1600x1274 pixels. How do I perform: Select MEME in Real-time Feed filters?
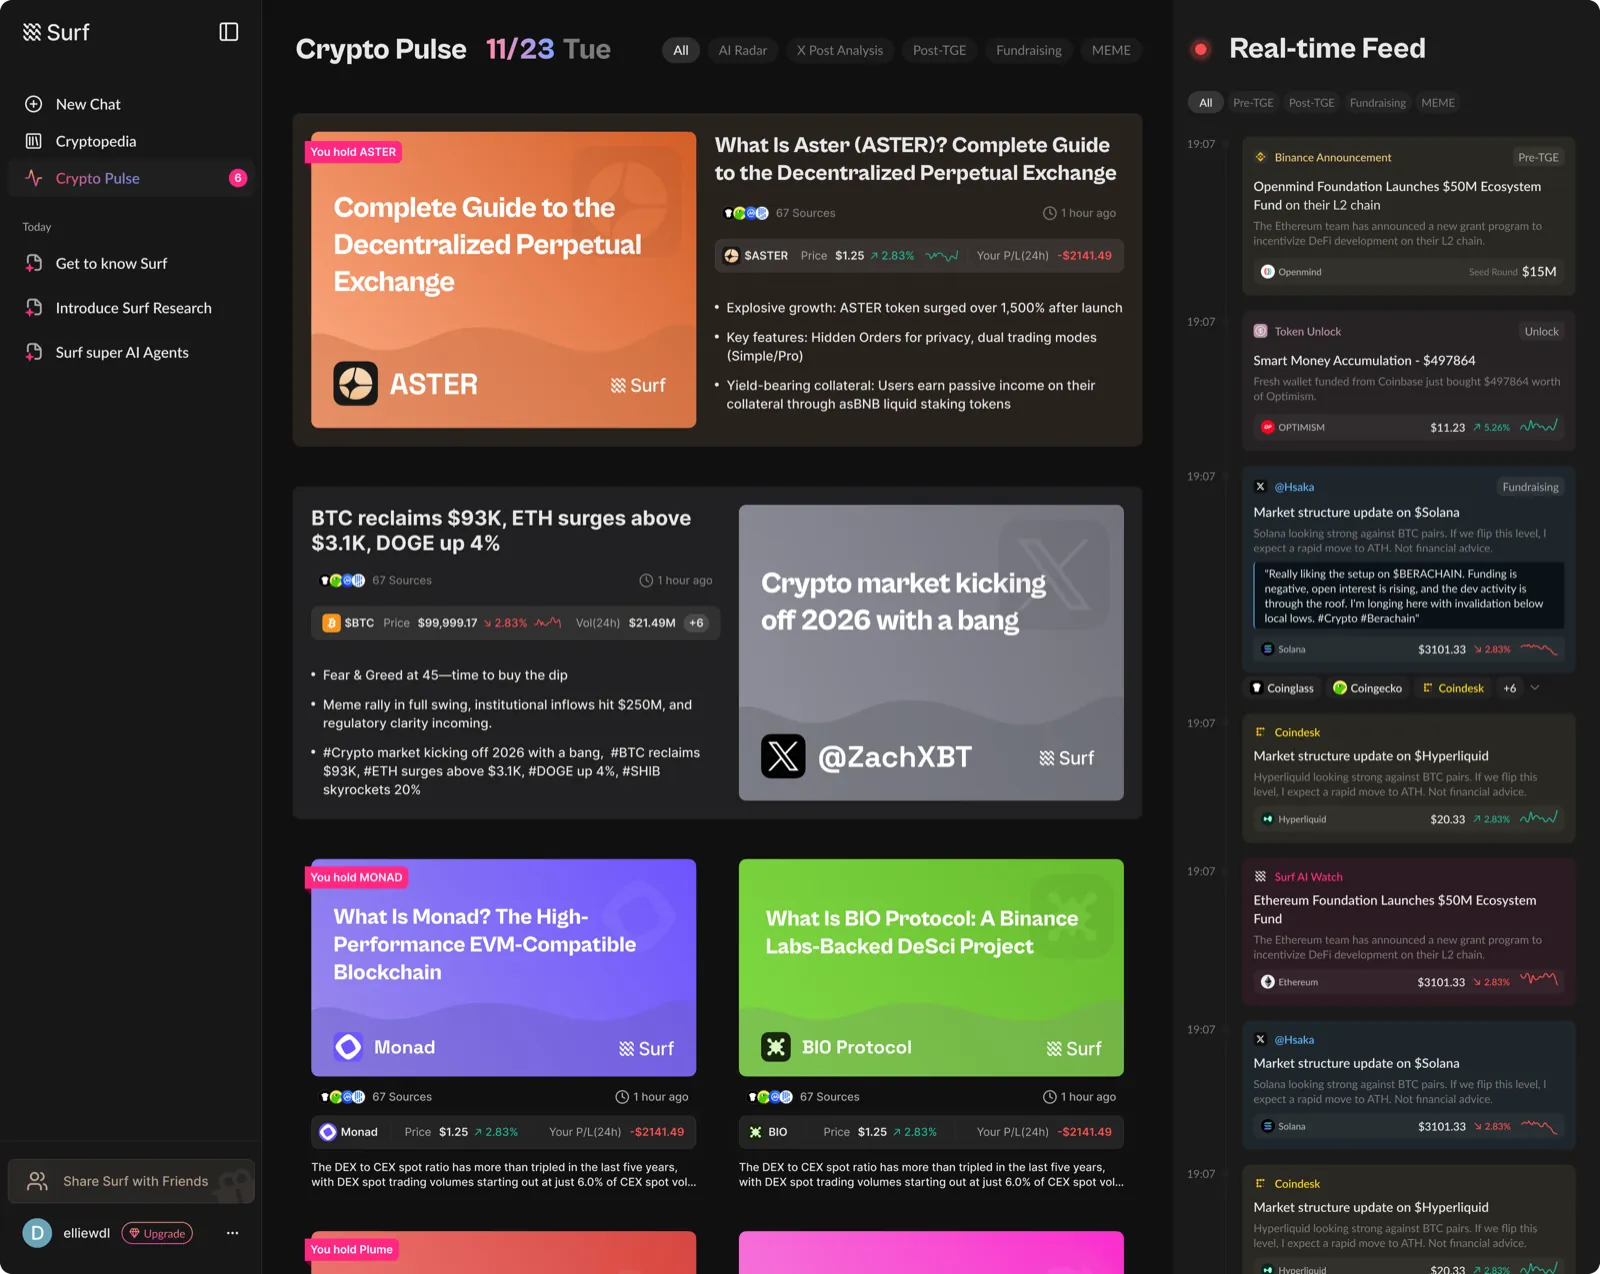point(1438,103)
